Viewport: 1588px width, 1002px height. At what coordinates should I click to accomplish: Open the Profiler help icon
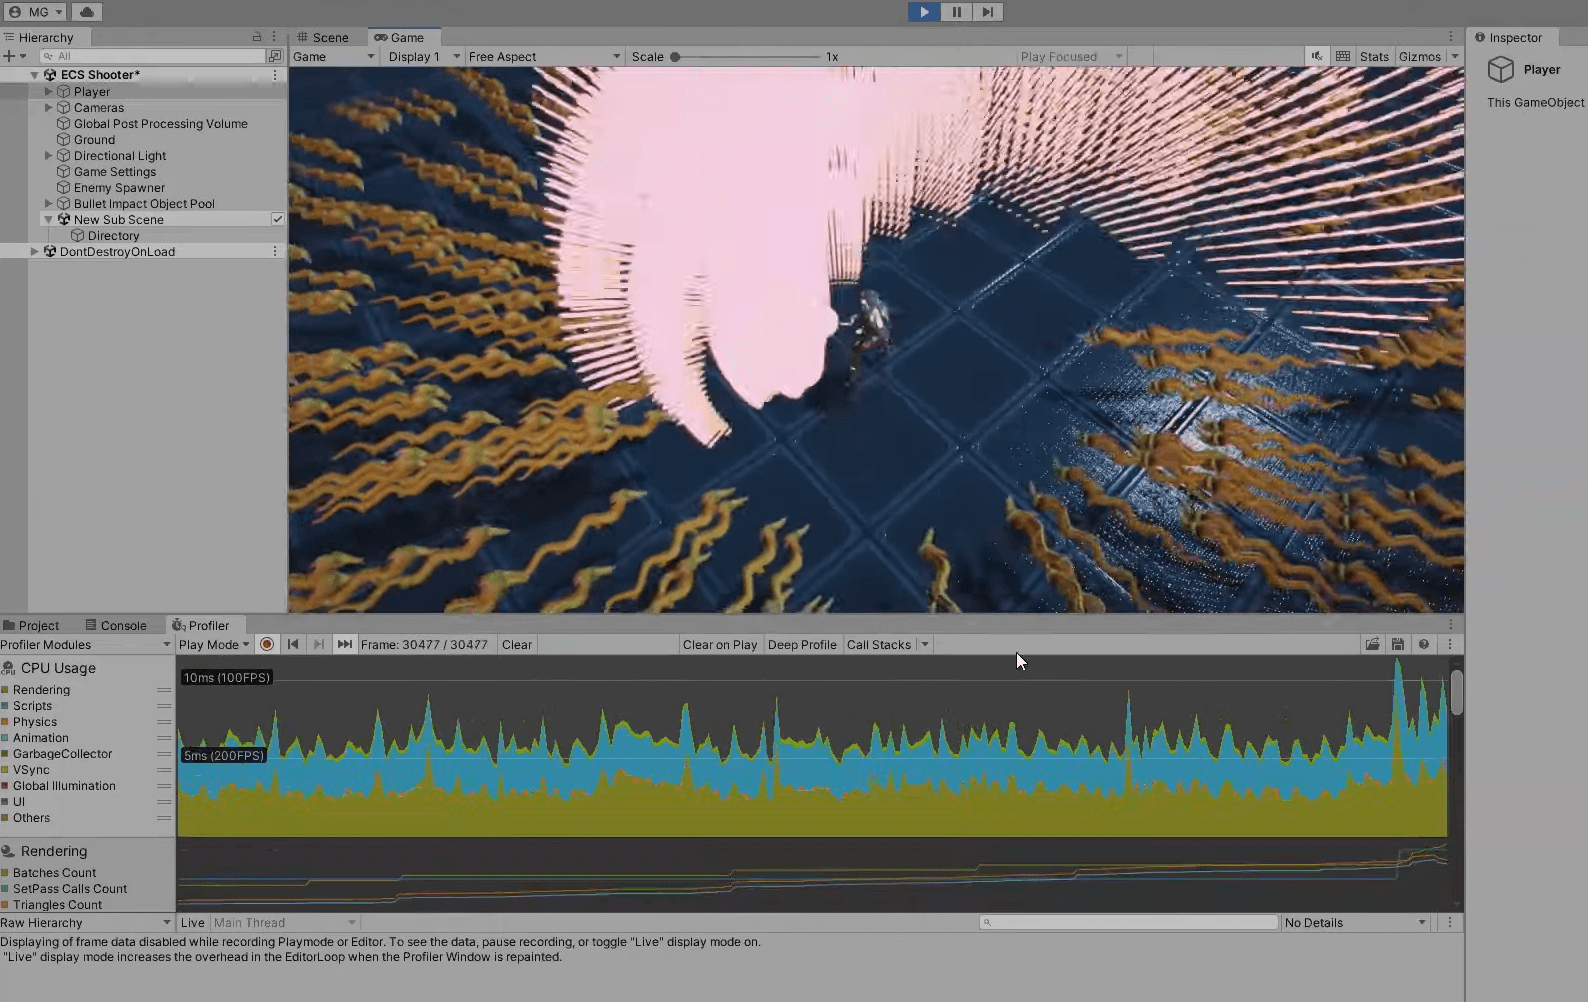tap(1424, 645)
